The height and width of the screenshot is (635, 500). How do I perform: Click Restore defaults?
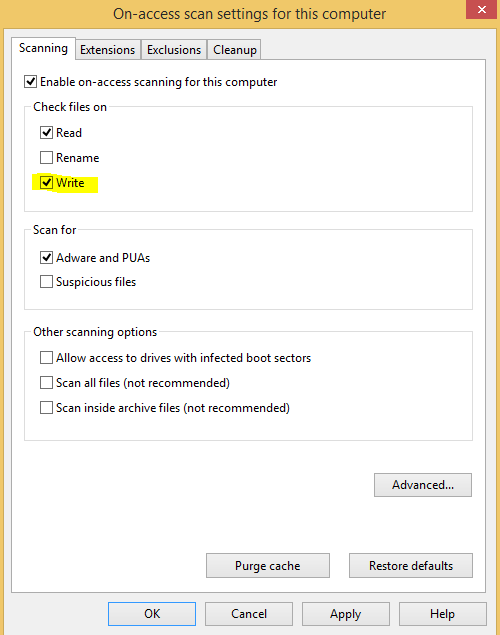[x=411, y=565]
